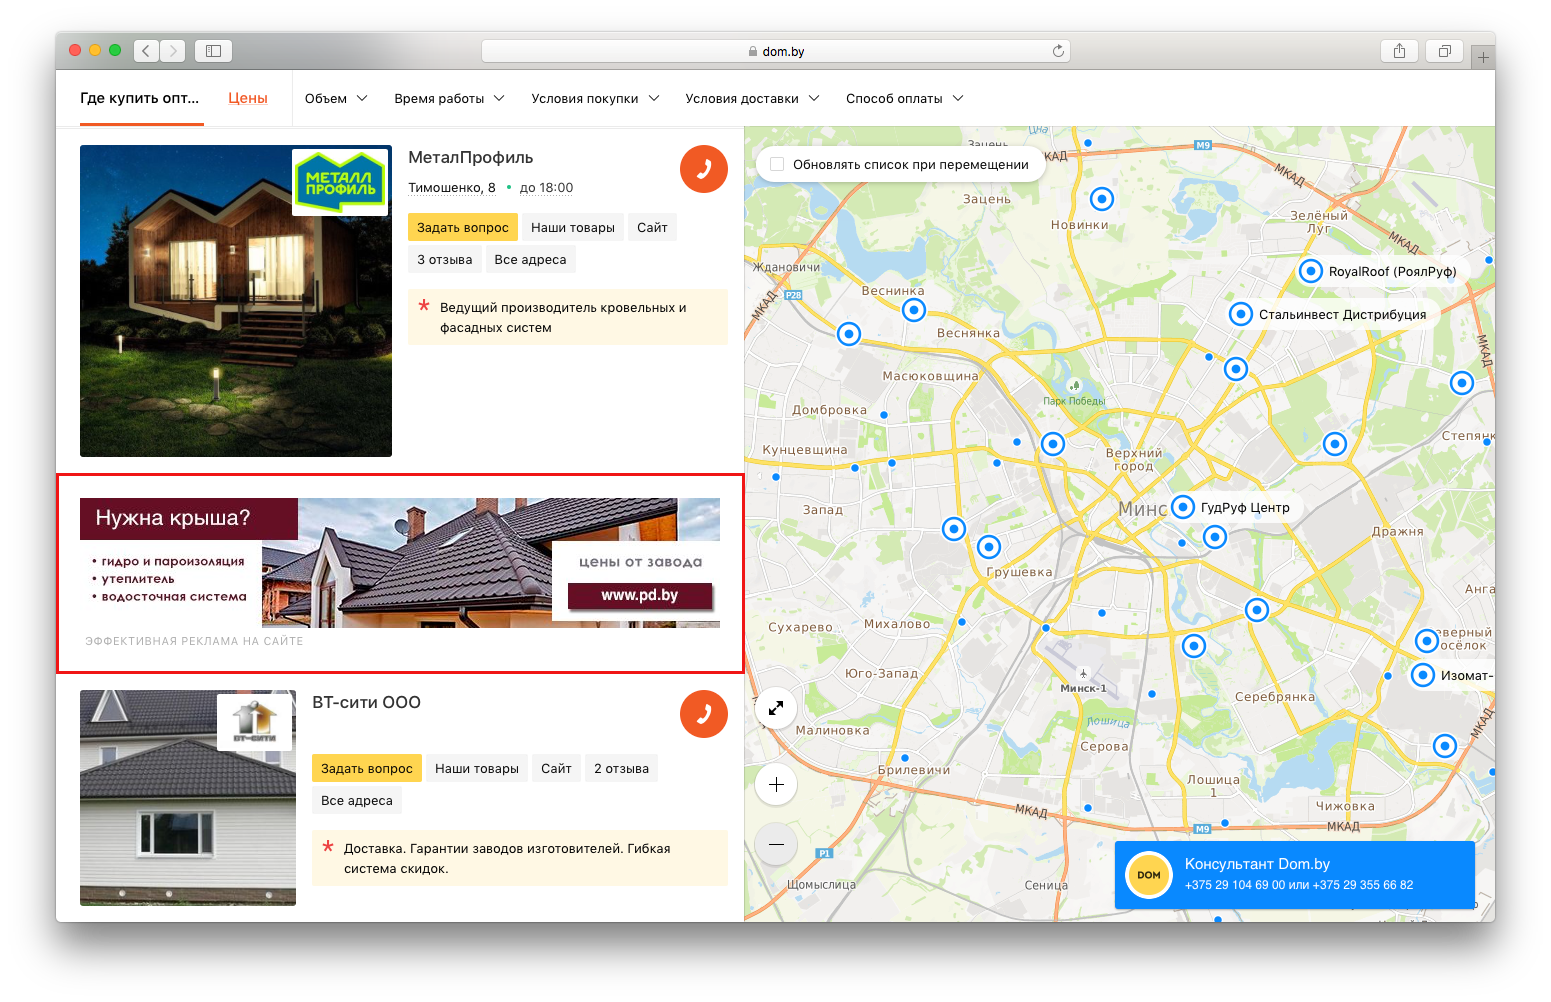This screenshot has width=1551, height=1002.
Task: Reload the dom.by page
Action: tap(1058, 51)
